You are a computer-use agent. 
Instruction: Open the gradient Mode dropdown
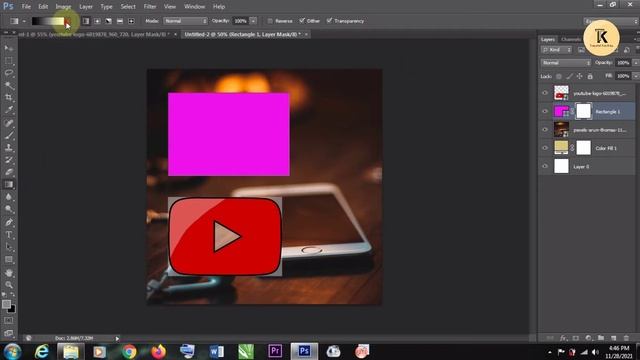click(x=185, y=21)
